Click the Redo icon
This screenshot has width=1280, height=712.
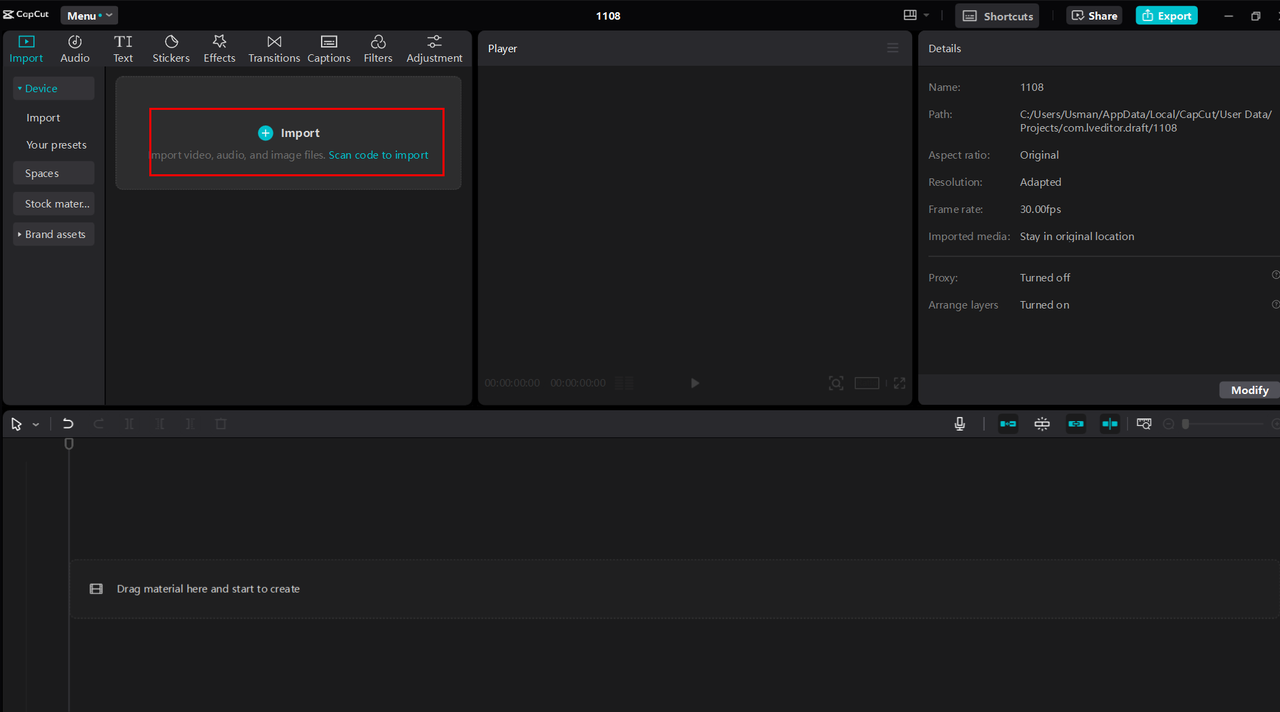99,424
